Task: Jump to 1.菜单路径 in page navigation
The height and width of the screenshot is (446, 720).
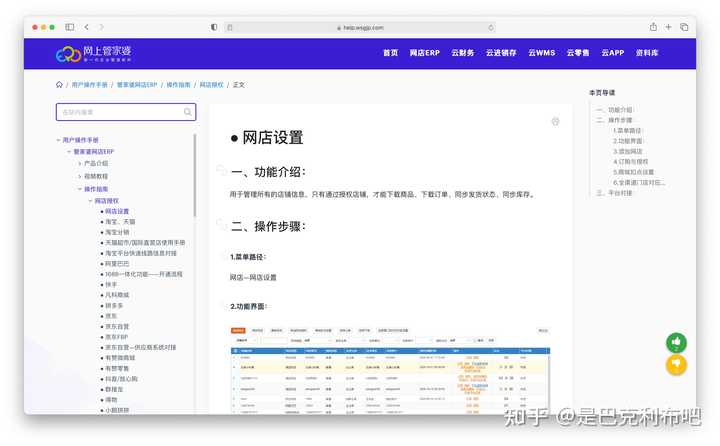Action: tap(627, 130)
